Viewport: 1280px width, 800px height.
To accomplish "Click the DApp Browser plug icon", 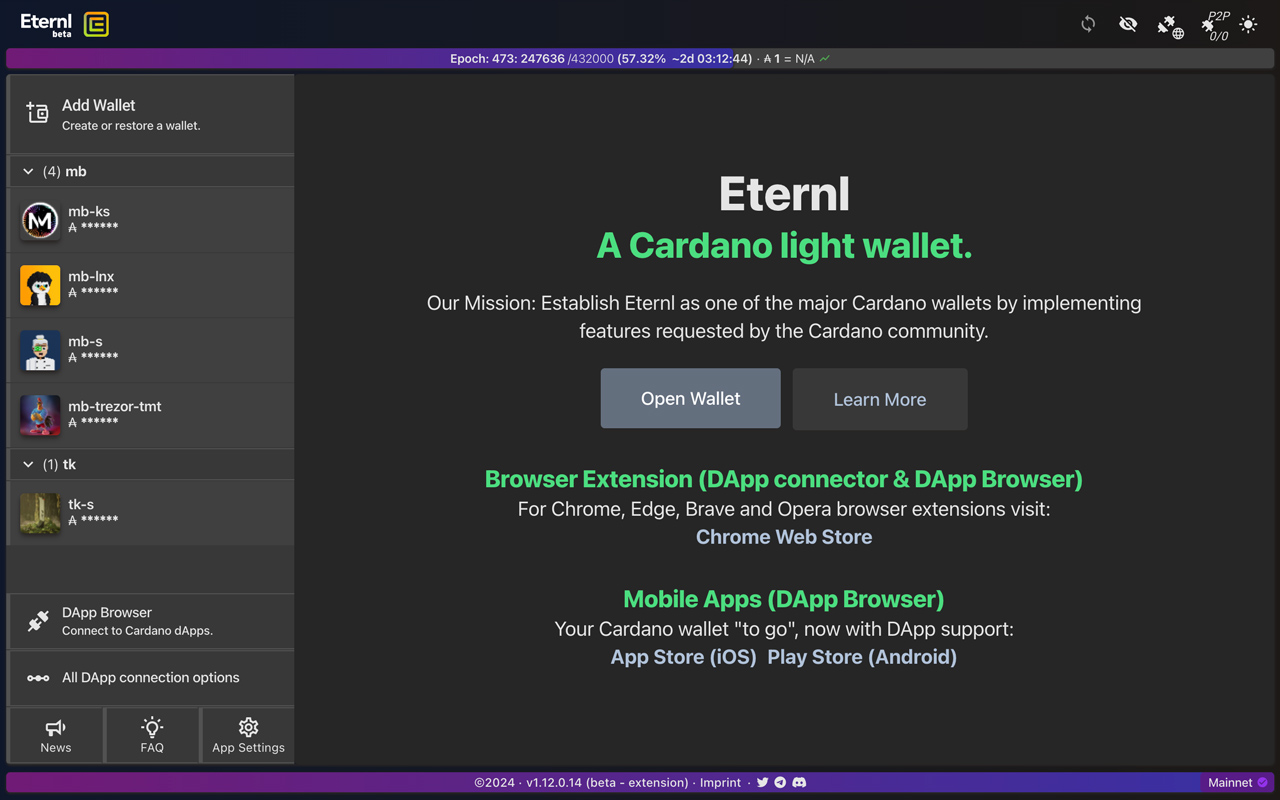I will tap(38, 621).
